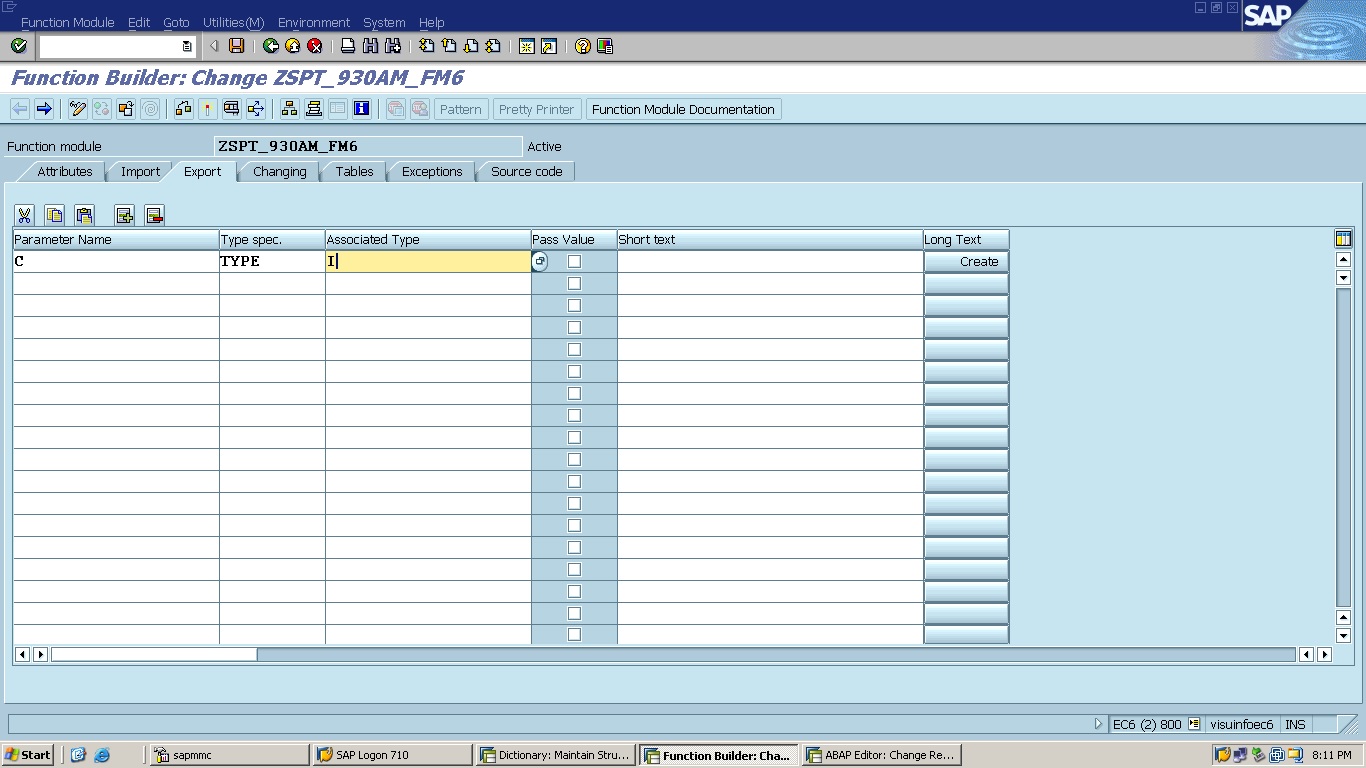The width and height of the screenshot is (1366, 768).
Task: Click the horizontal scrollbar thumb below the table
Action: pos(154,654)
